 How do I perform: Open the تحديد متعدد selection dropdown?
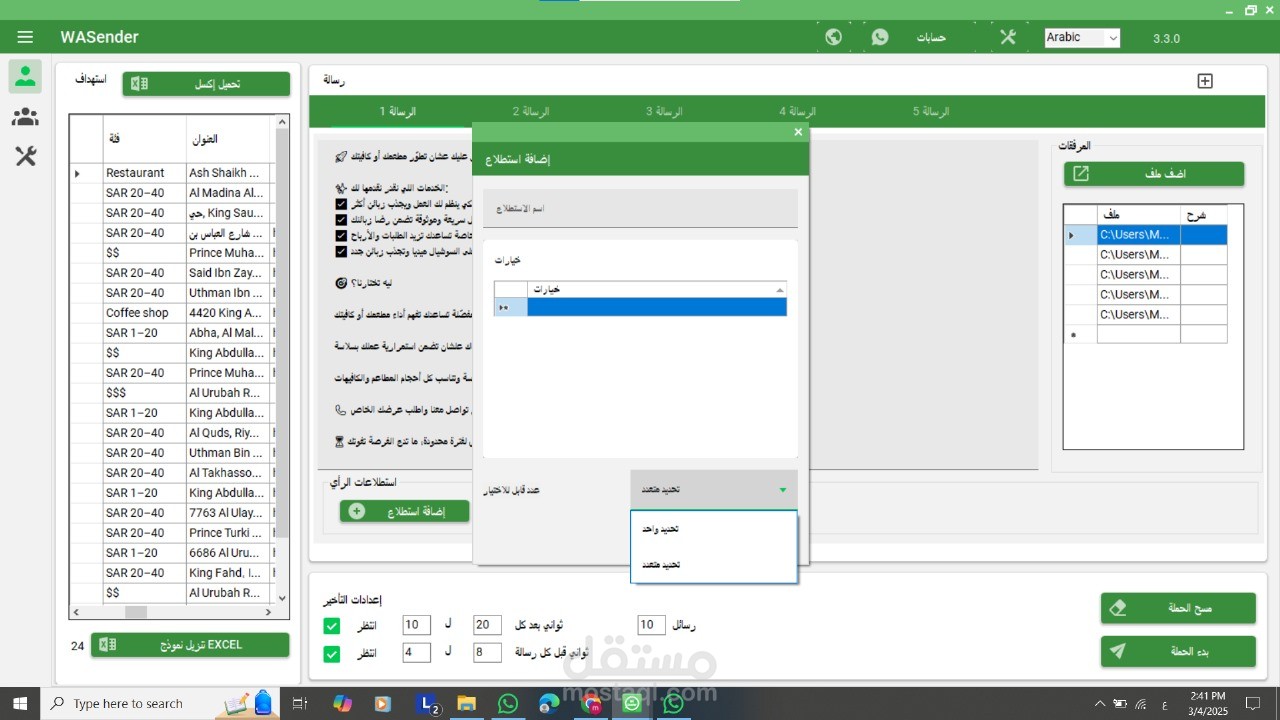(x=714, y=489)
